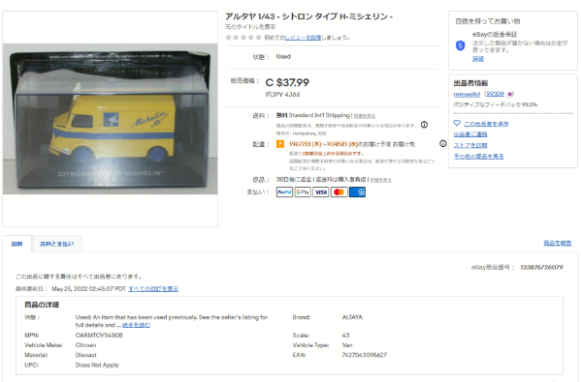Click the American Express card icon

click(x=357, y=192)
